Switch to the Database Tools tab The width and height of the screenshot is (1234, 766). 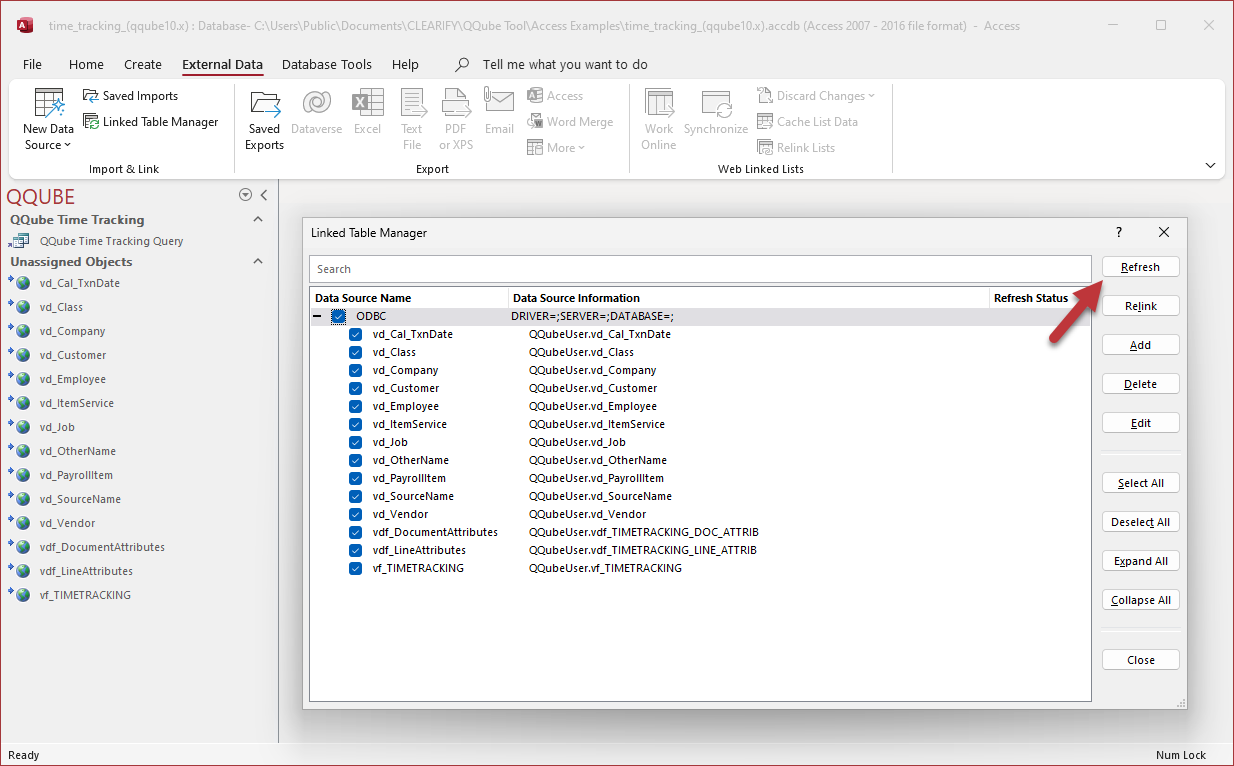(327, 64)
